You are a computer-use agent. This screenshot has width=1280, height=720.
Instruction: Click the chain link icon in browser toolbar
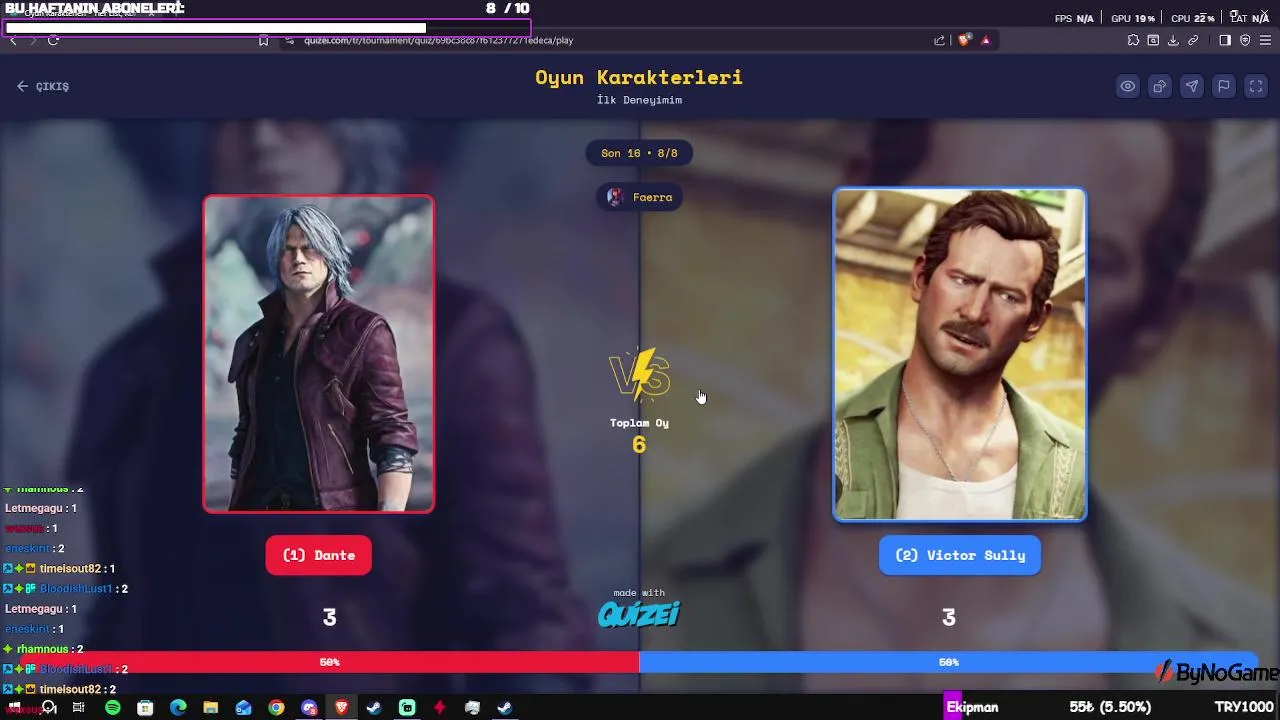[x=1193, y=40]
